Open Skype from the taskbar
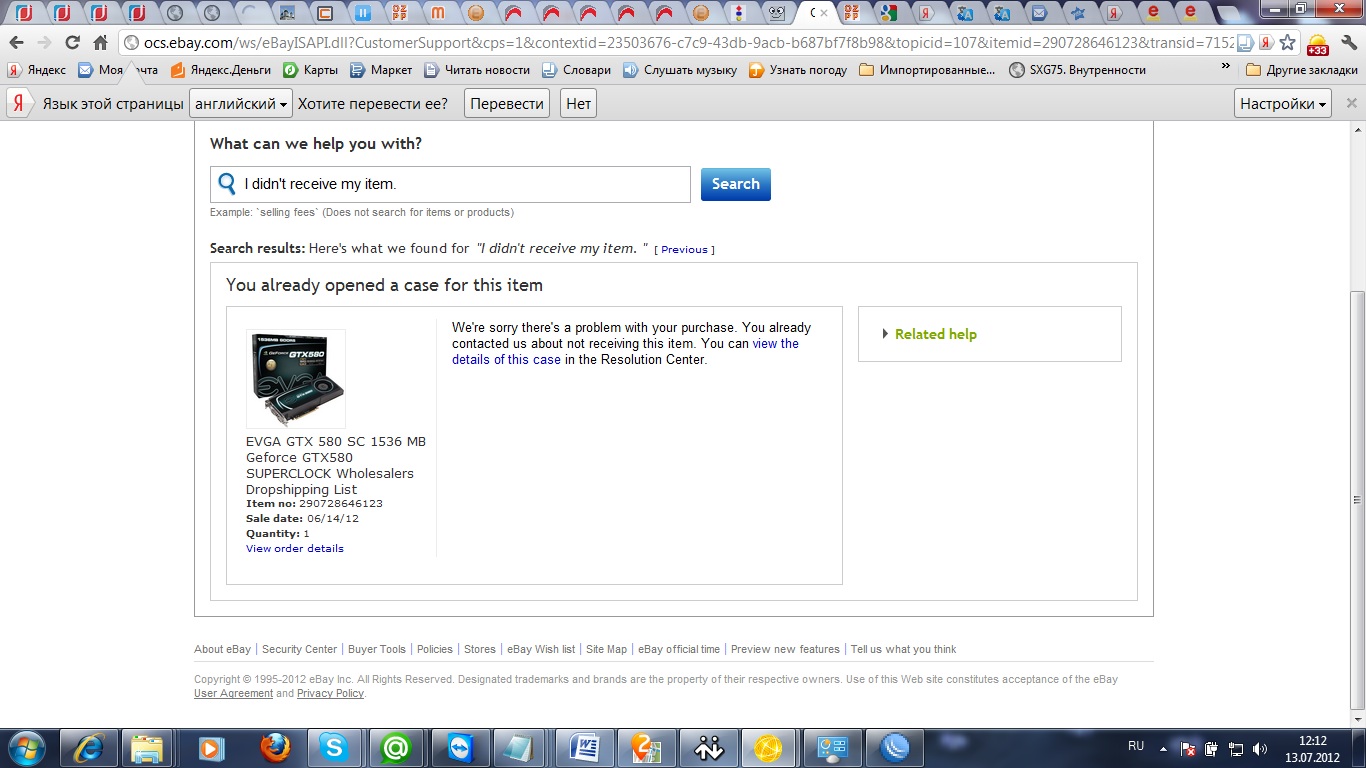Screen dimensions: 1366x768 (x=335, y=748)
